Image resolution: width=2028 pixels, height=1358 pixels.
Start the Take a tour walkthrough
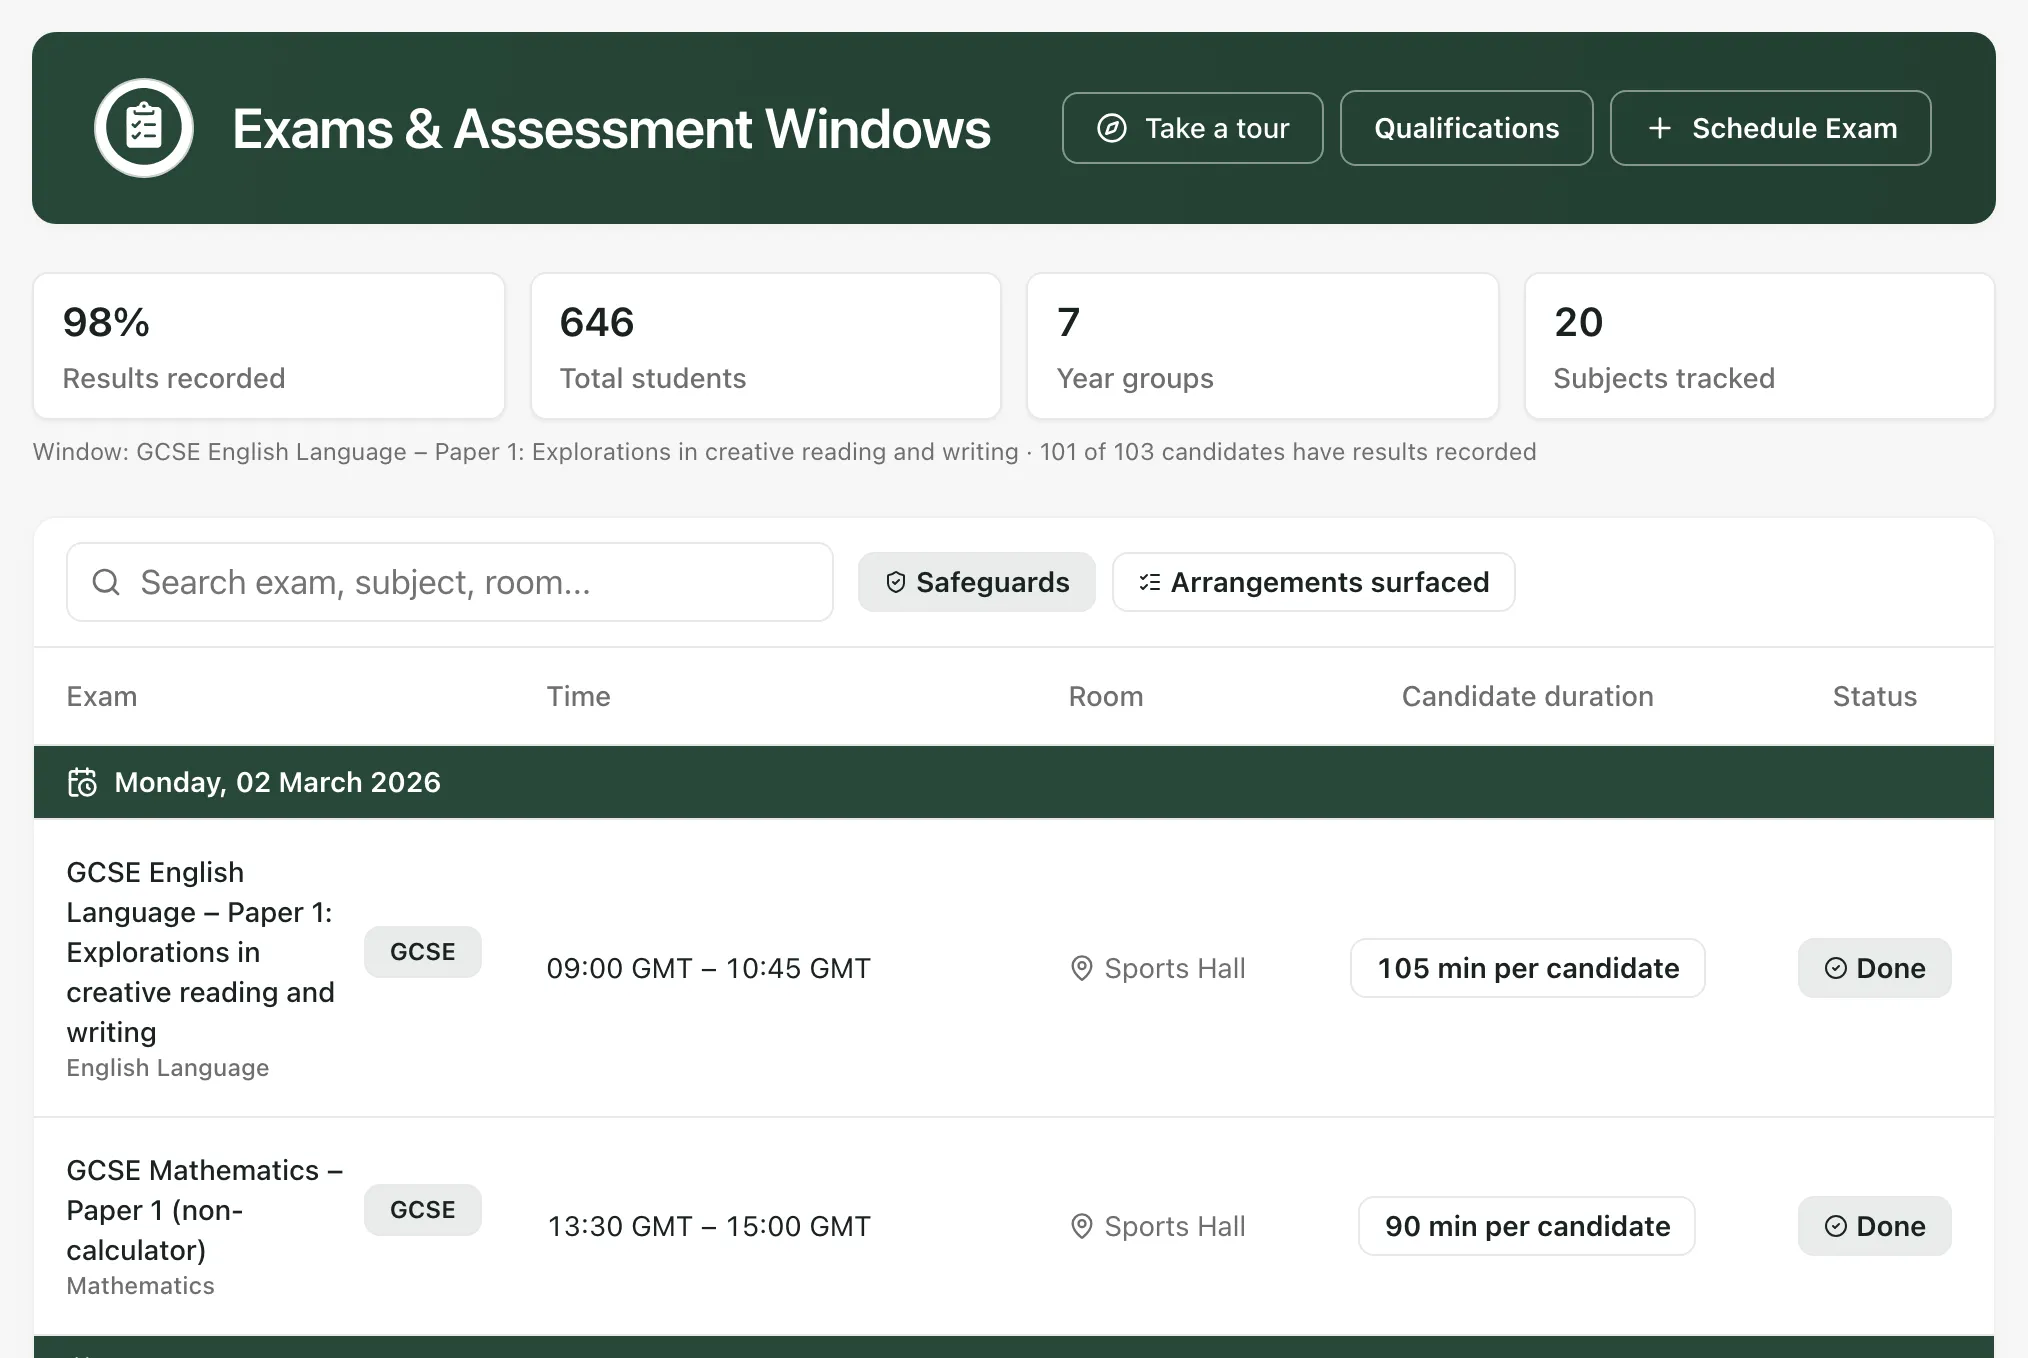pos(1192,128)
